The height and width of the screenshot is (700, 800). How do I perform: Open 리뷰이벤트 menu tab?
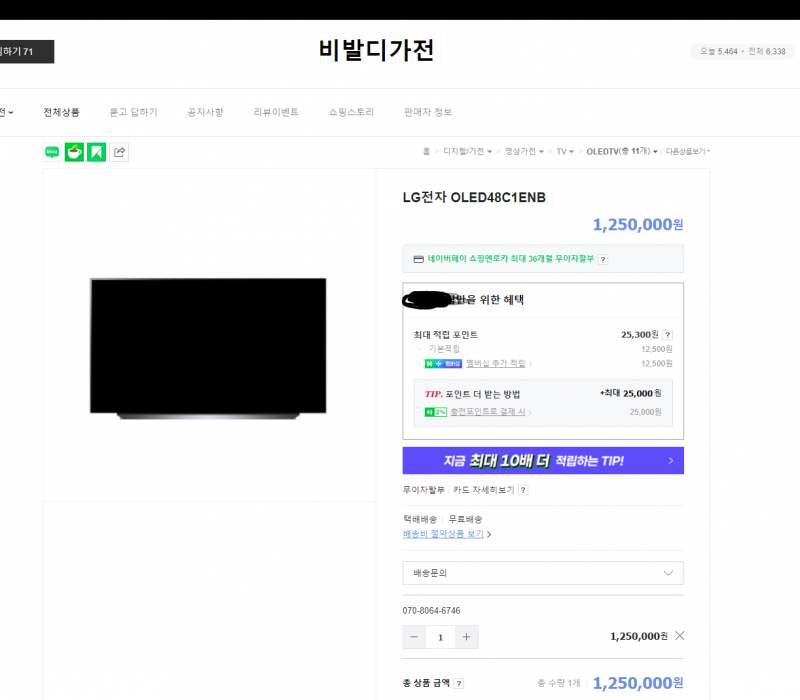[x=276, y=112]
